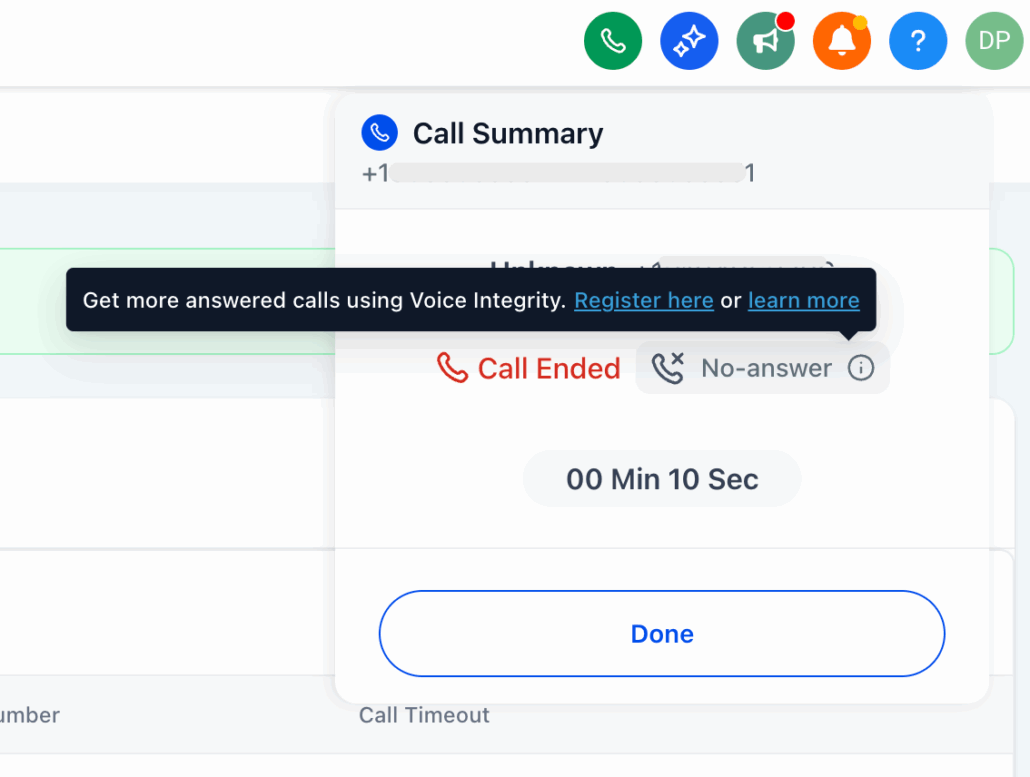
Task: Click the info icon beside No-answer
Action: (x=860, y=368)
